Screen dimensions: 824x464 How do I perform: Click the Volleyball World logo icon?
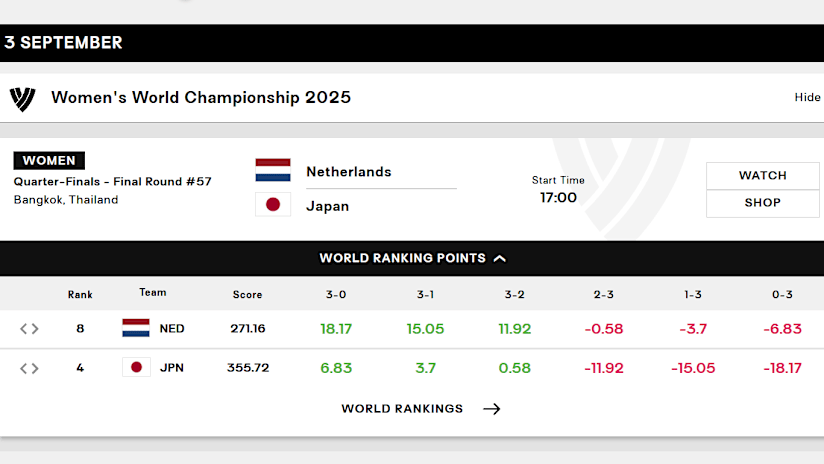(22, 98)
